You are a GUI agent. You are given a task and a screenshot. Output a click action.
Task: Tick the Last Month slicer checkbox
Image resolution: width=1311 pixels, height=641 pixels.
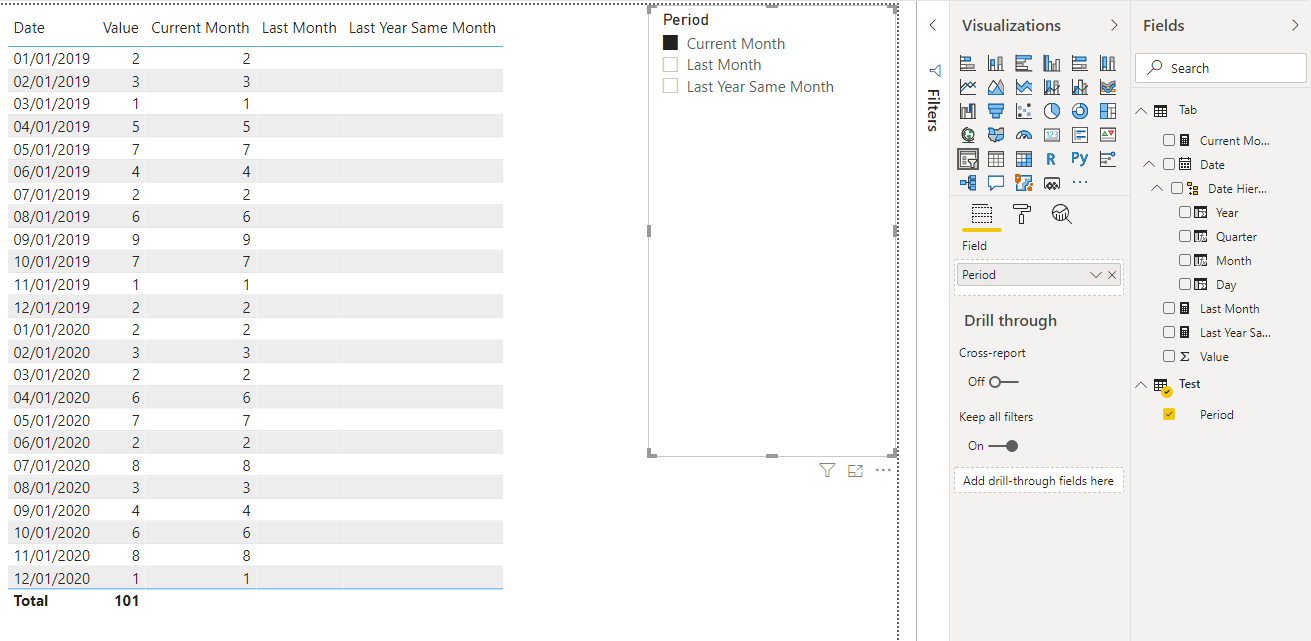(670, 65)
